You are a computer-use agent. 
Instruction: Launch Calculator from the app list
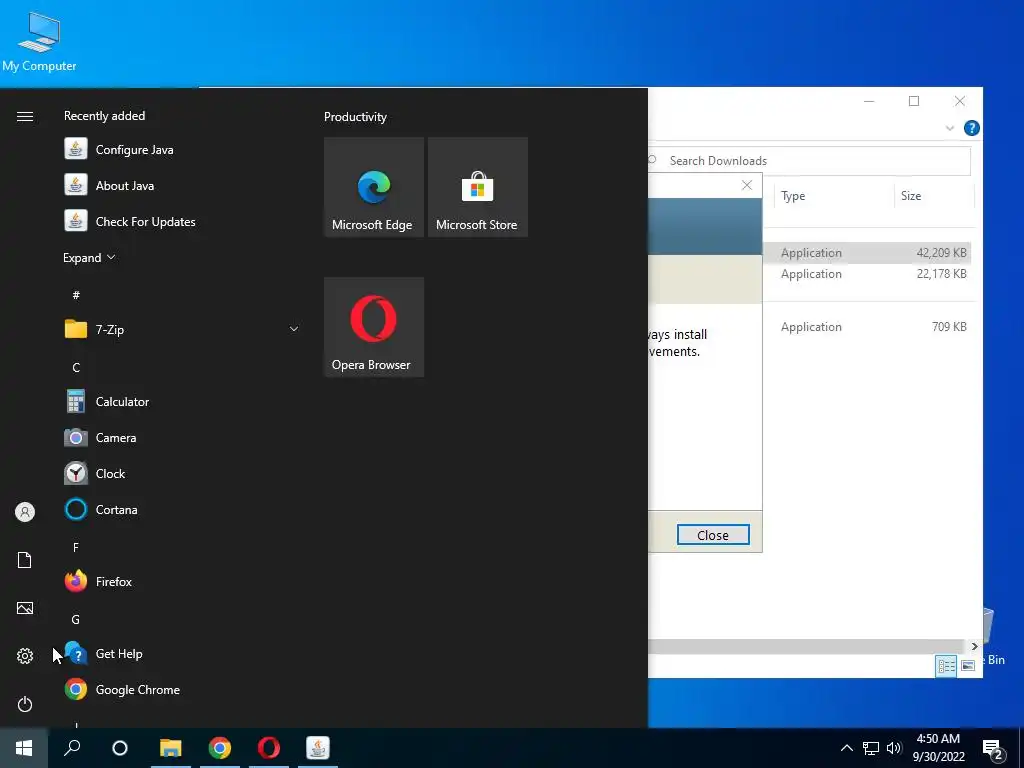pyautogui.click(x=183, y=402)
